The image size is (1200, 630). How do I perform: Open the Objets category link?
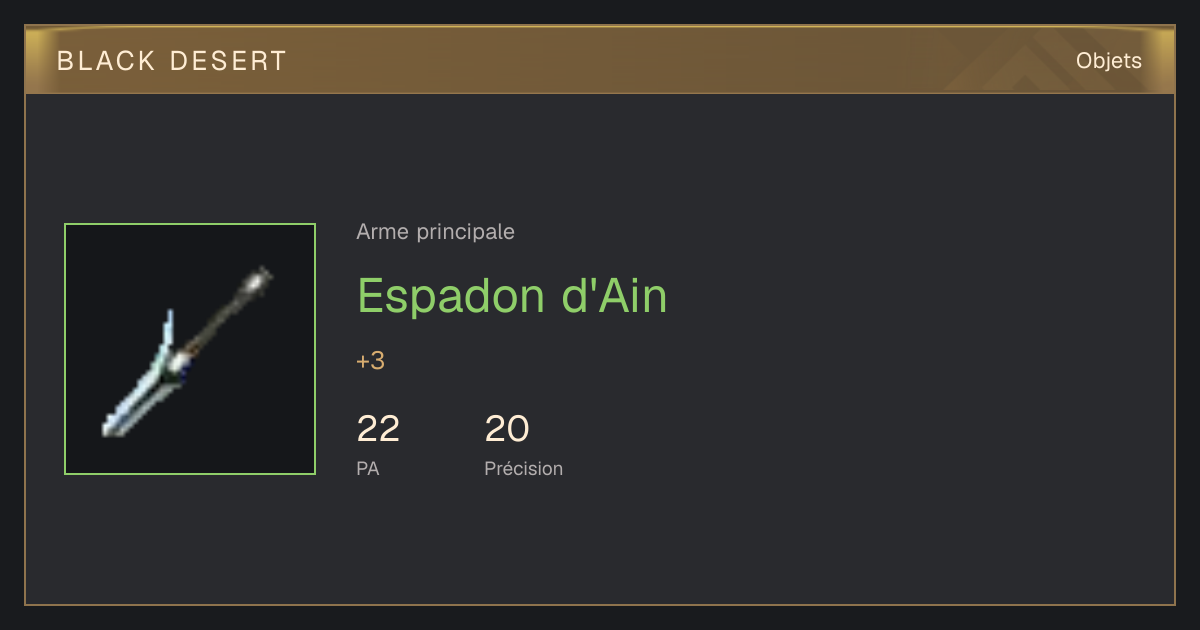[x=1108, y=61]
